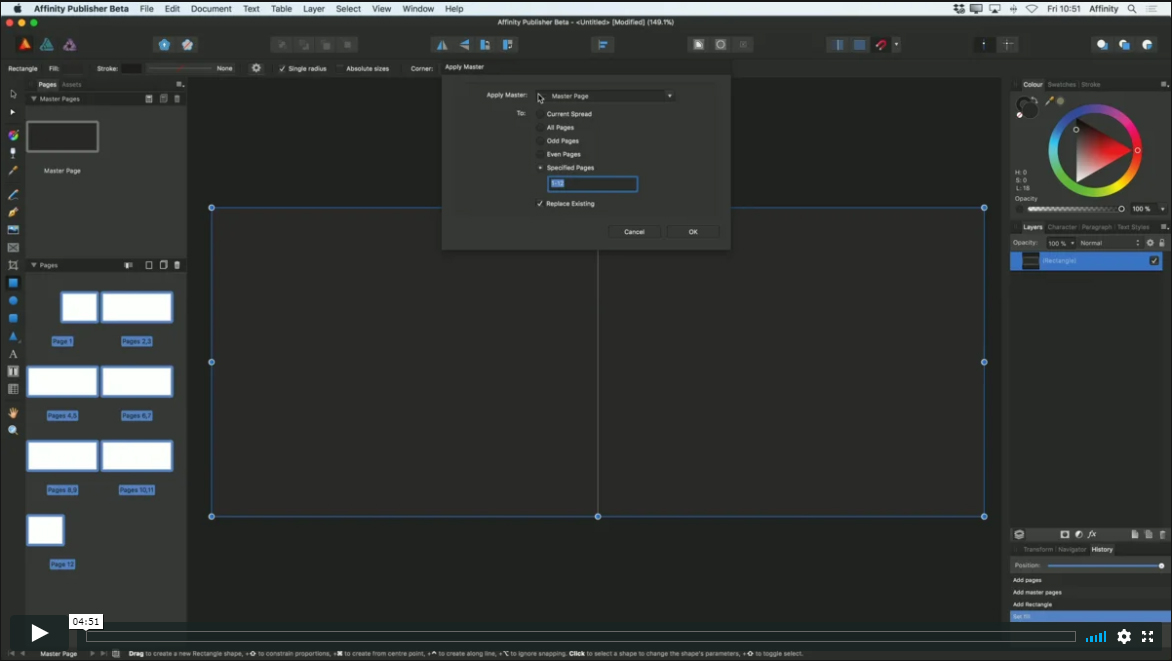Click Cancel in Apply Master dialog
This screenshot has height=661, width=1172.
coord(634,232)
